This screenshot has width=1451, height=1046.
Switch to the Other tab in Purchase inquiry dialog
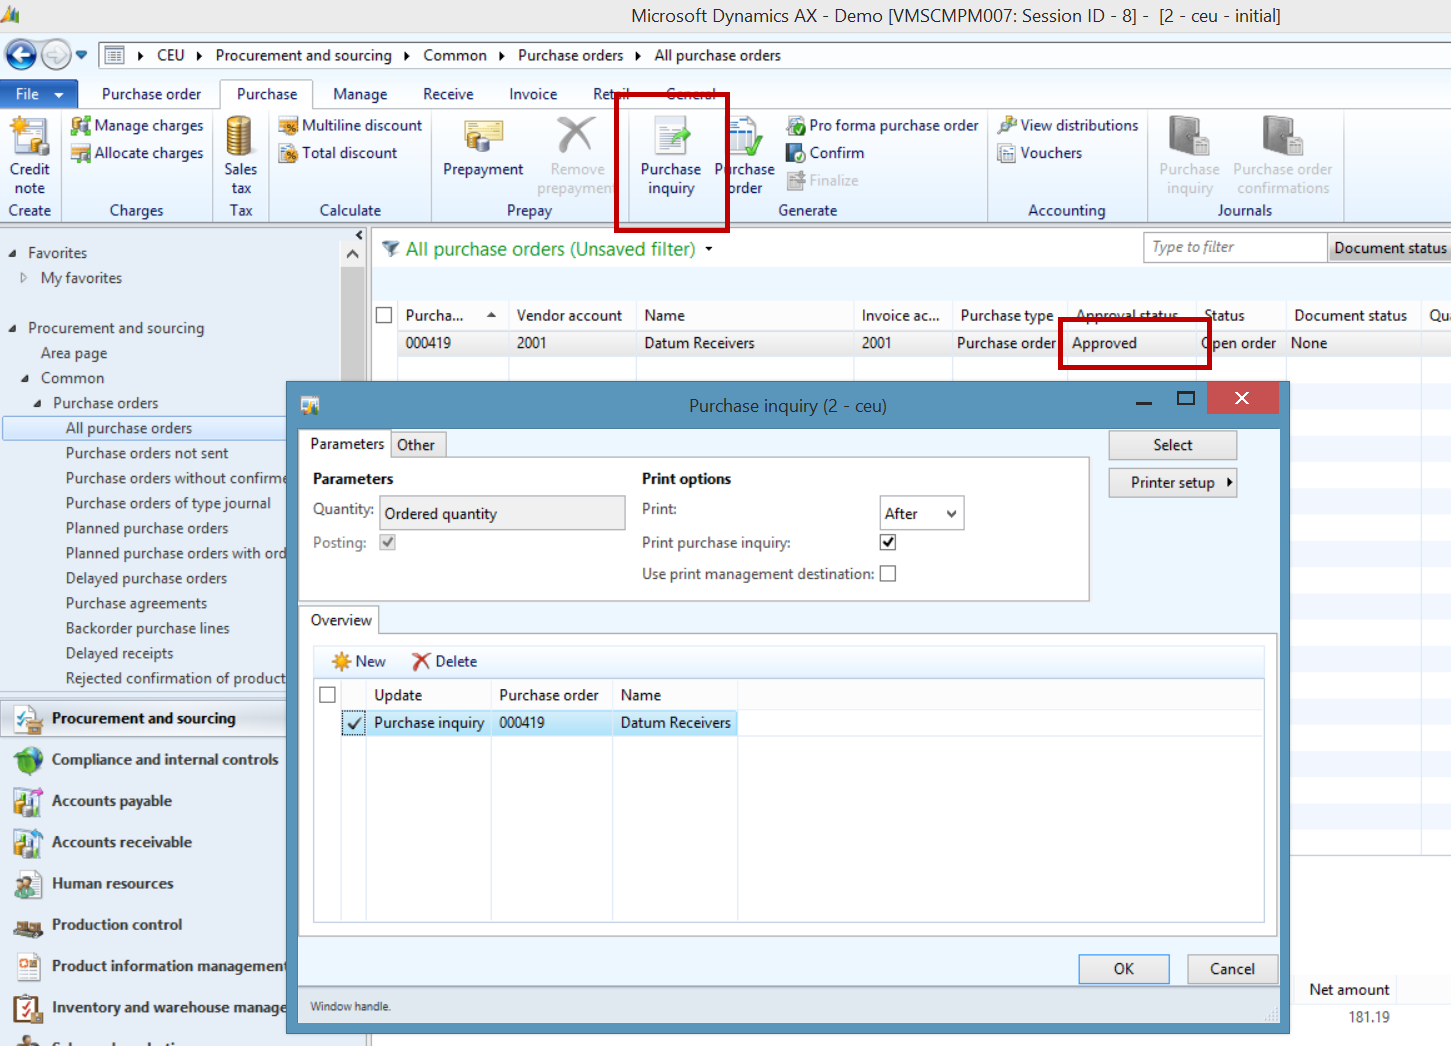(x=418, y=444)
